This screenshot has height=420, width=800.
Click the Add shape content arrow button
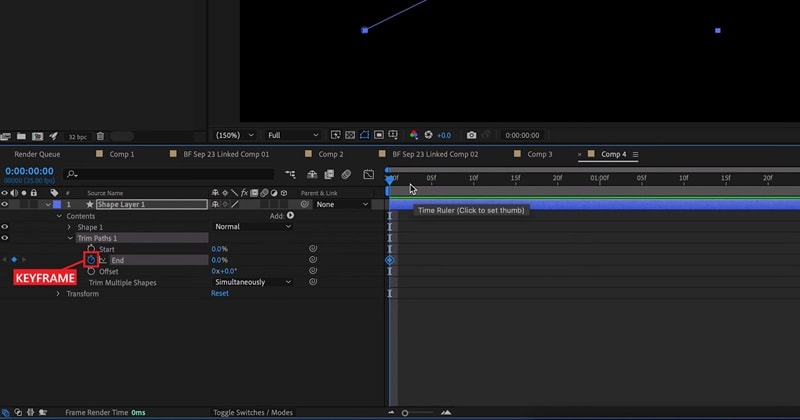[x=290, y=215]
